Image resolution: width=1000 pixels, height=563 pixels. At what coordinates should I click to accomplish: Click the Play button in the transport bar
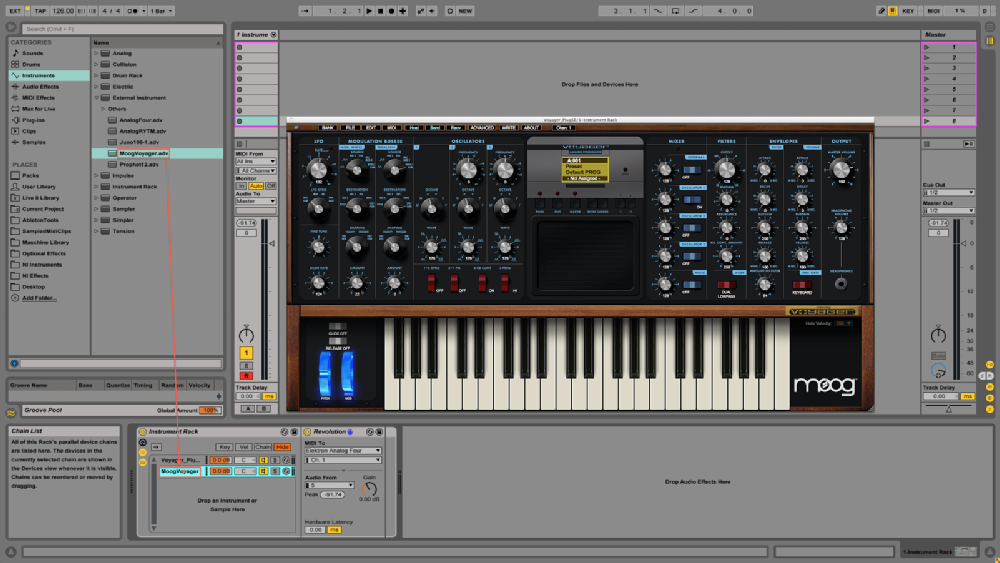click(x=368, y=10)
